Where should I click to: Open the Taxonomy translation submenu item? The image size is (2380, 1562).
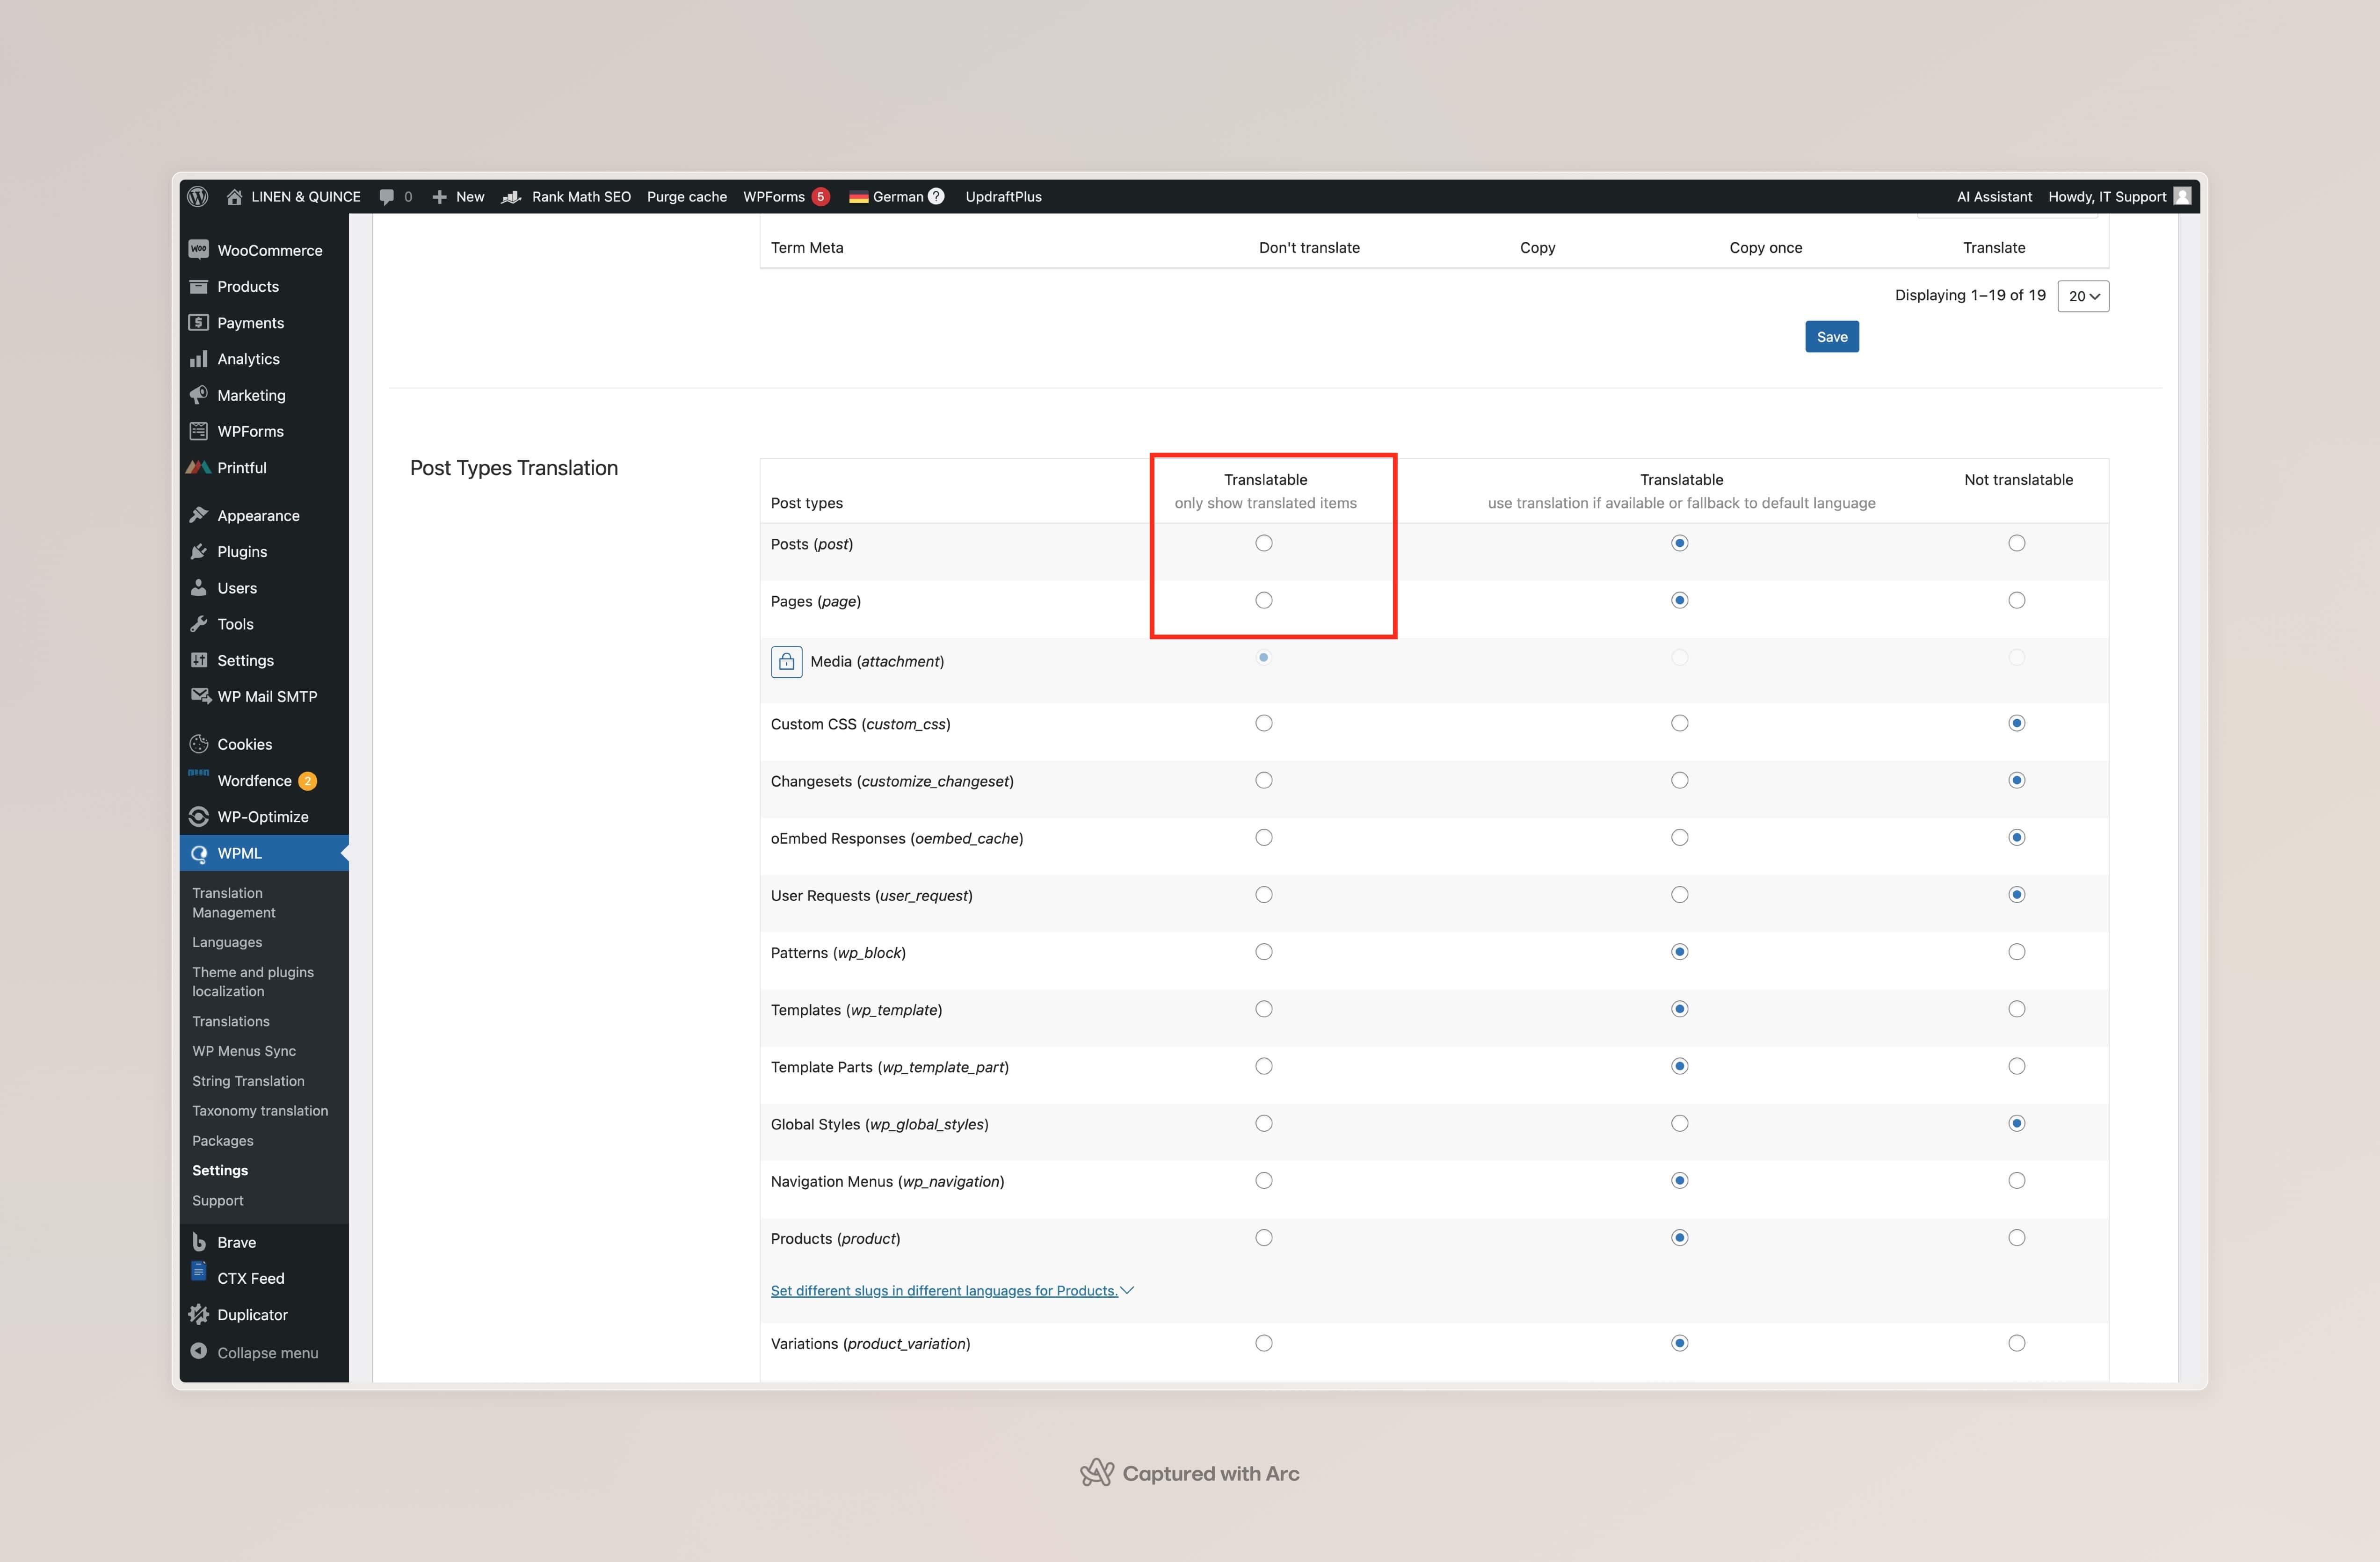point(260,1111)
